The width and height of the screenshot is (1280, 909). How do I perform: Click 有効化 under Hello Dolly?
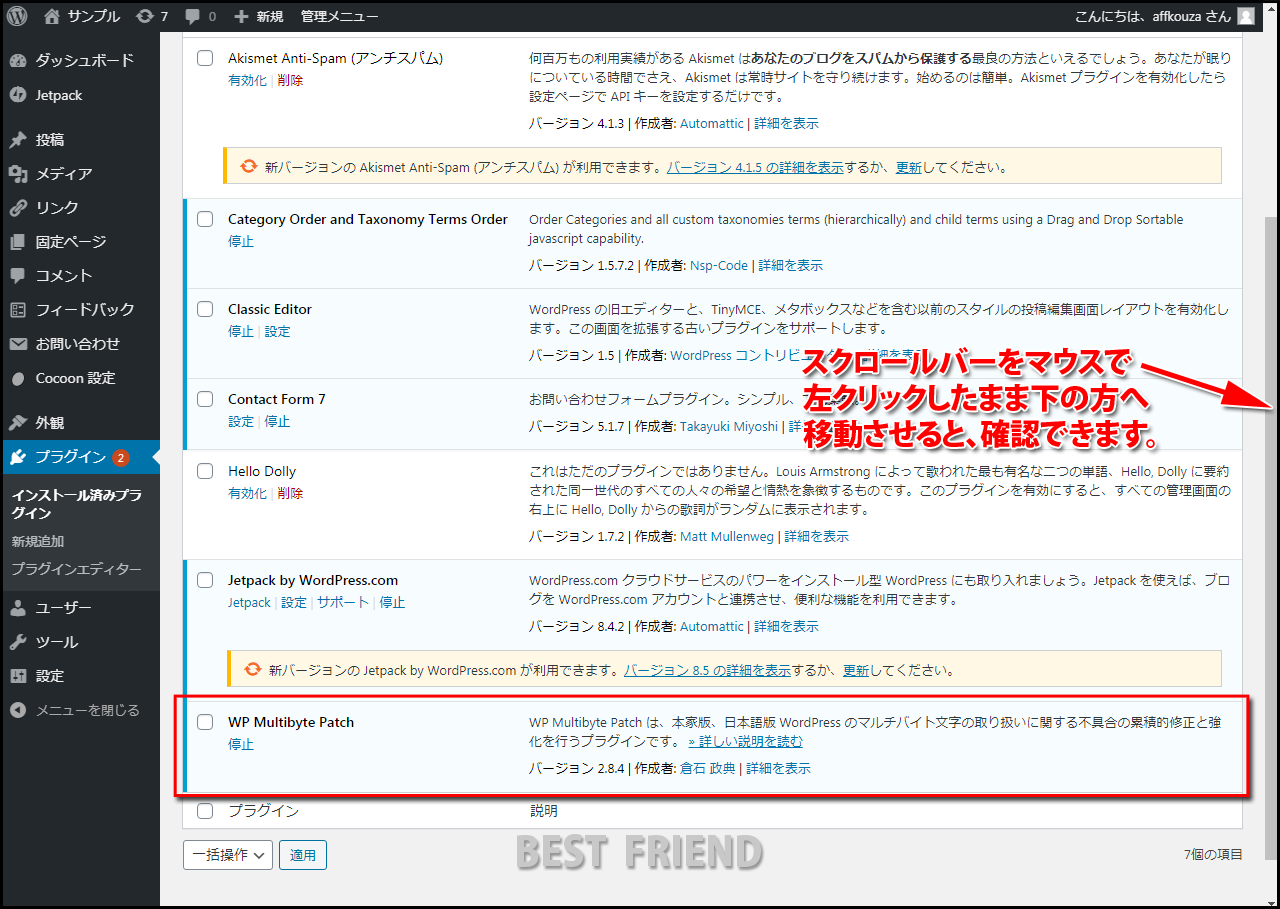tap(247, 493)
